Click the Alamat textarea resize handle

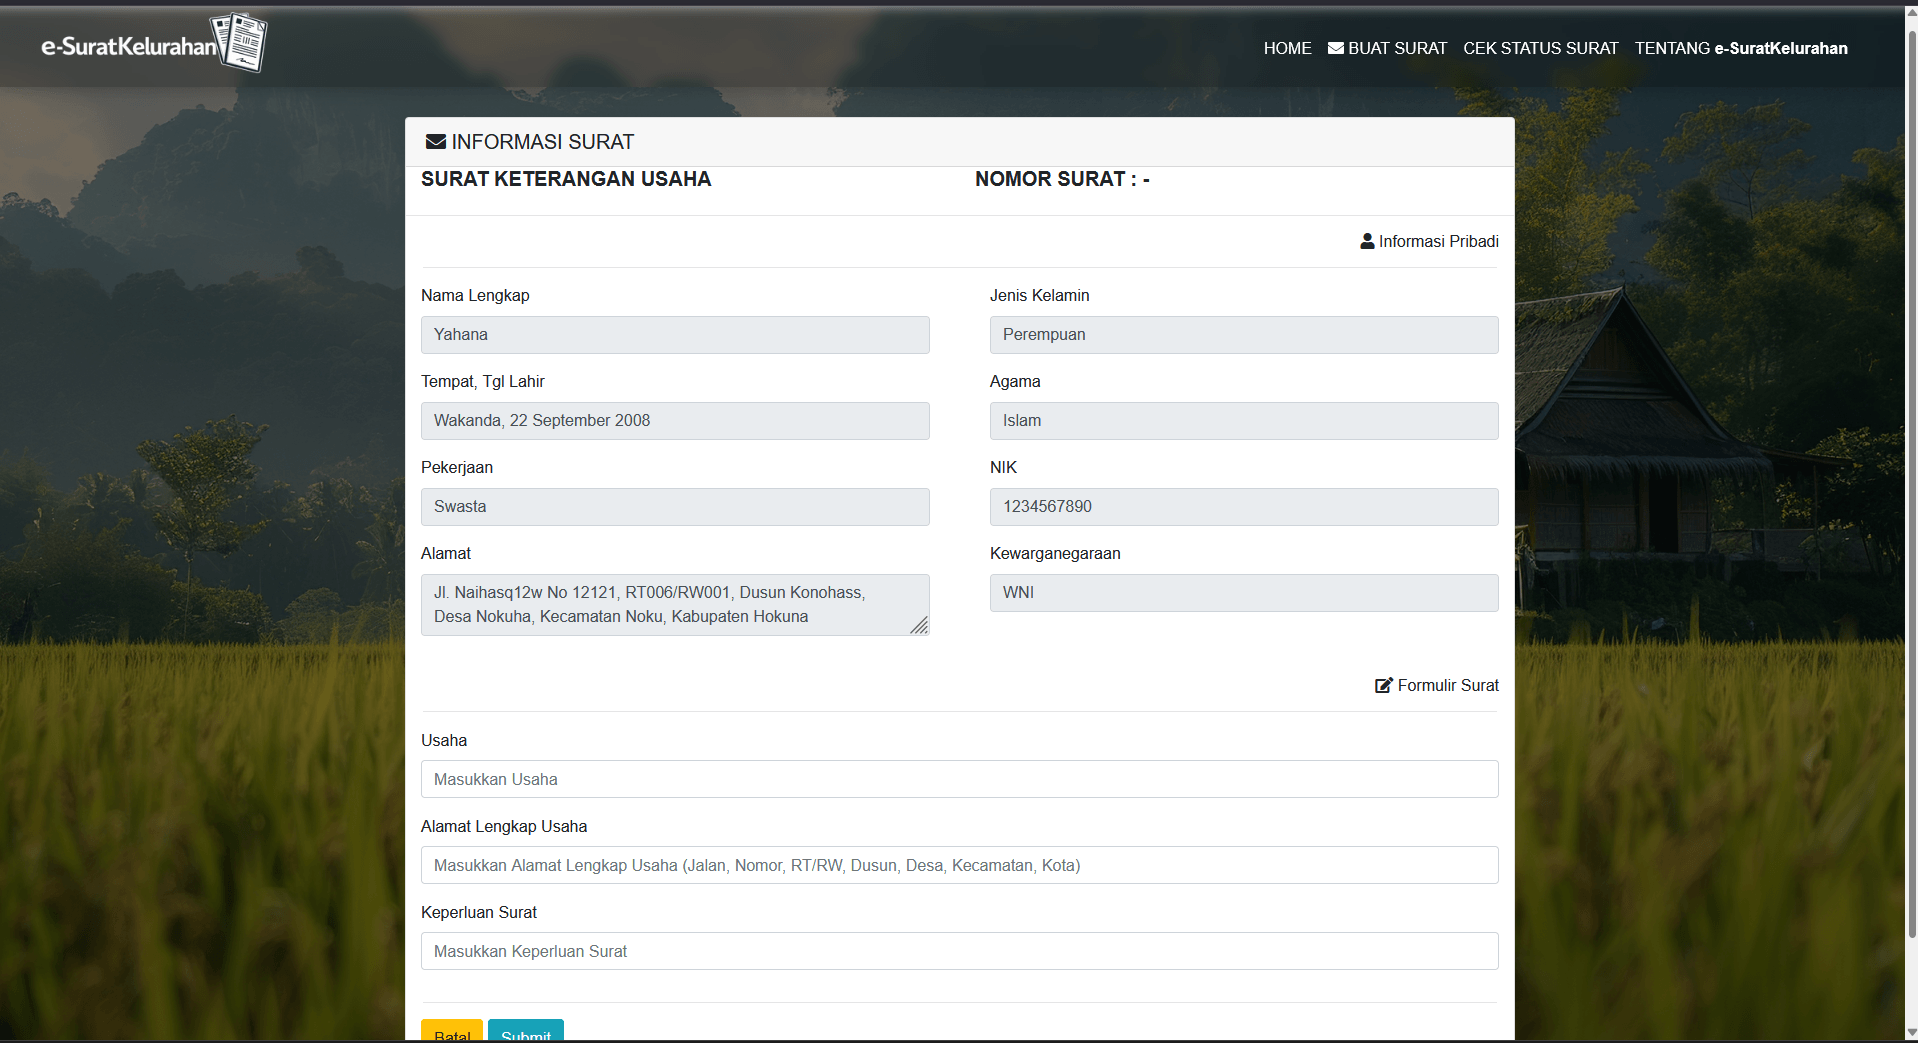click(919, 625)
